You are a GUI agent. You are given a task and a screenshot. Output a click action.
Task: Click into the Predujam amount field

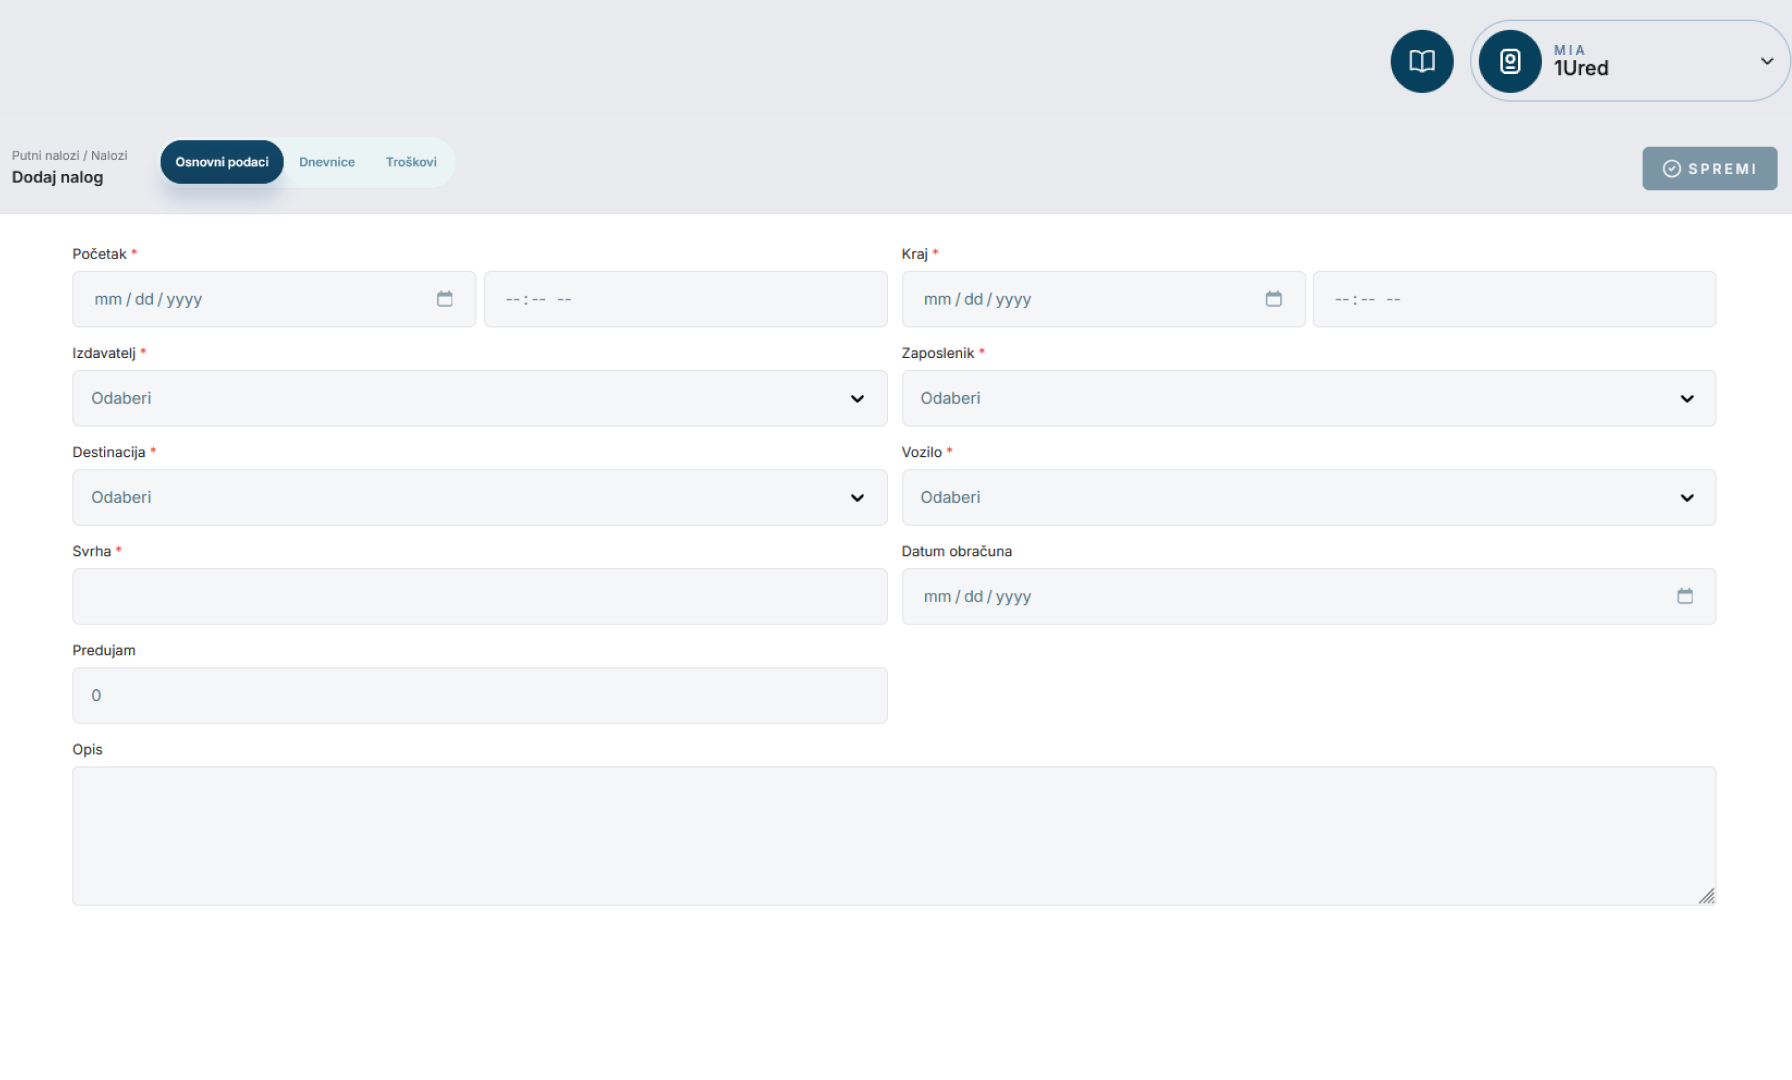coord(479,695)
